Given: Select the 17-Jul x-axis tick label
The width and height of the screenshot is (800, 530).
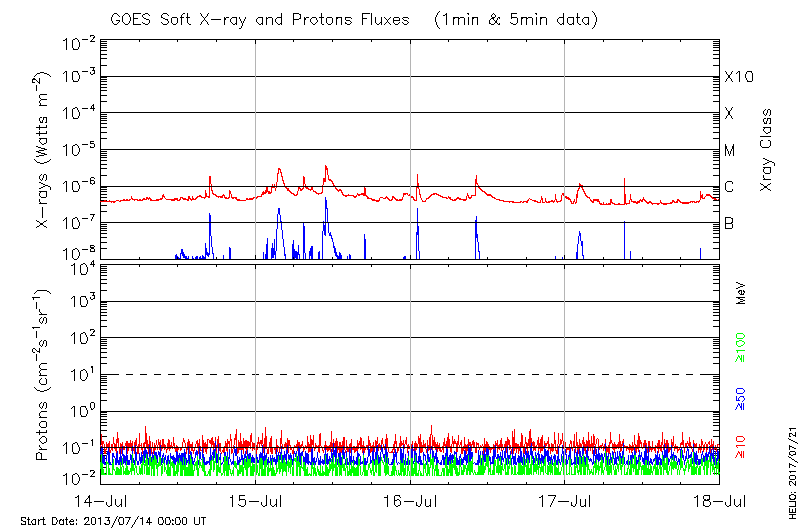Looking at the screenshot, I should coord(565,499).
